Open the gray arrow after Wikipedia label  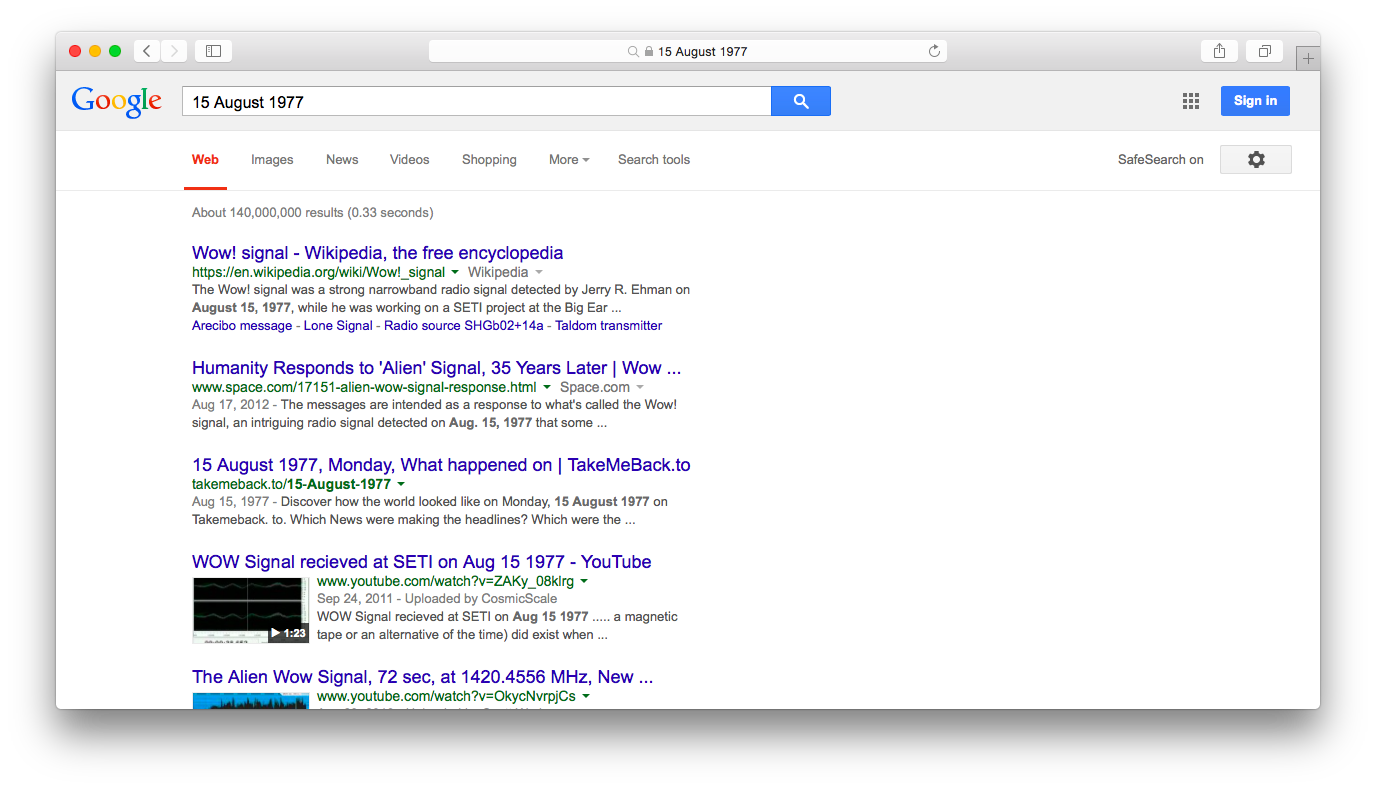539,272
